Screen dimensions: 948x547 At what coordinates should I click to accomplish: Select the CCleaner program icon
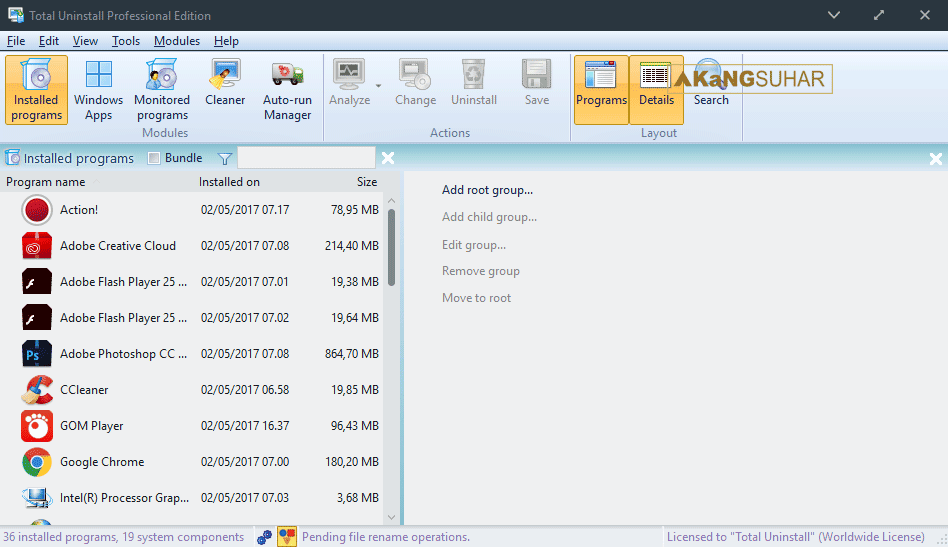(37, 390)
